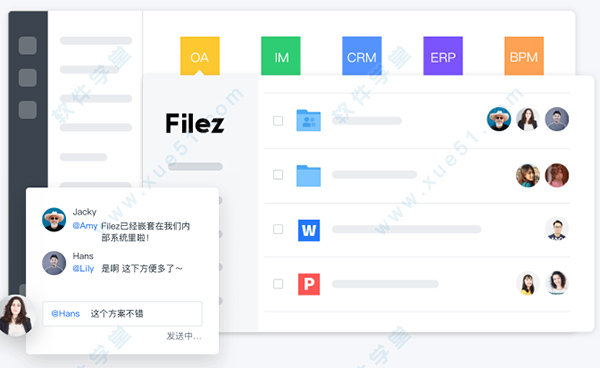Select the checkbox for the Word file
Screen dimensions: 600x368
click(x=278, y=229)
